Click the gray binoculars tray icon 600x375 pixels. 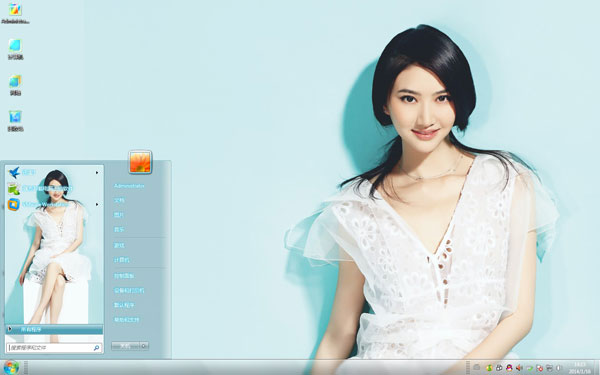click(x=499, y=368)
